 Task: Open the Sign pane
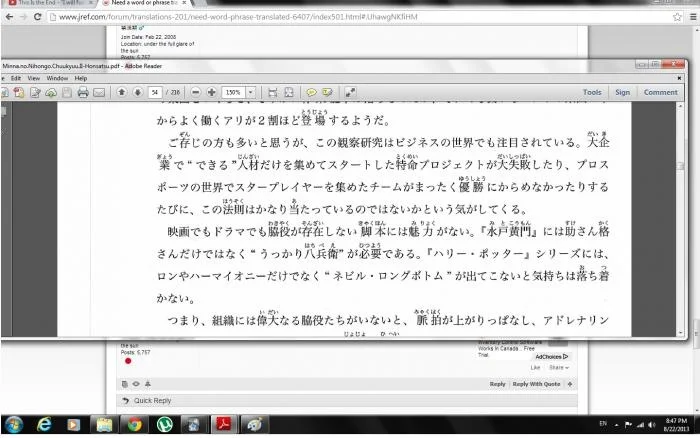622,92
